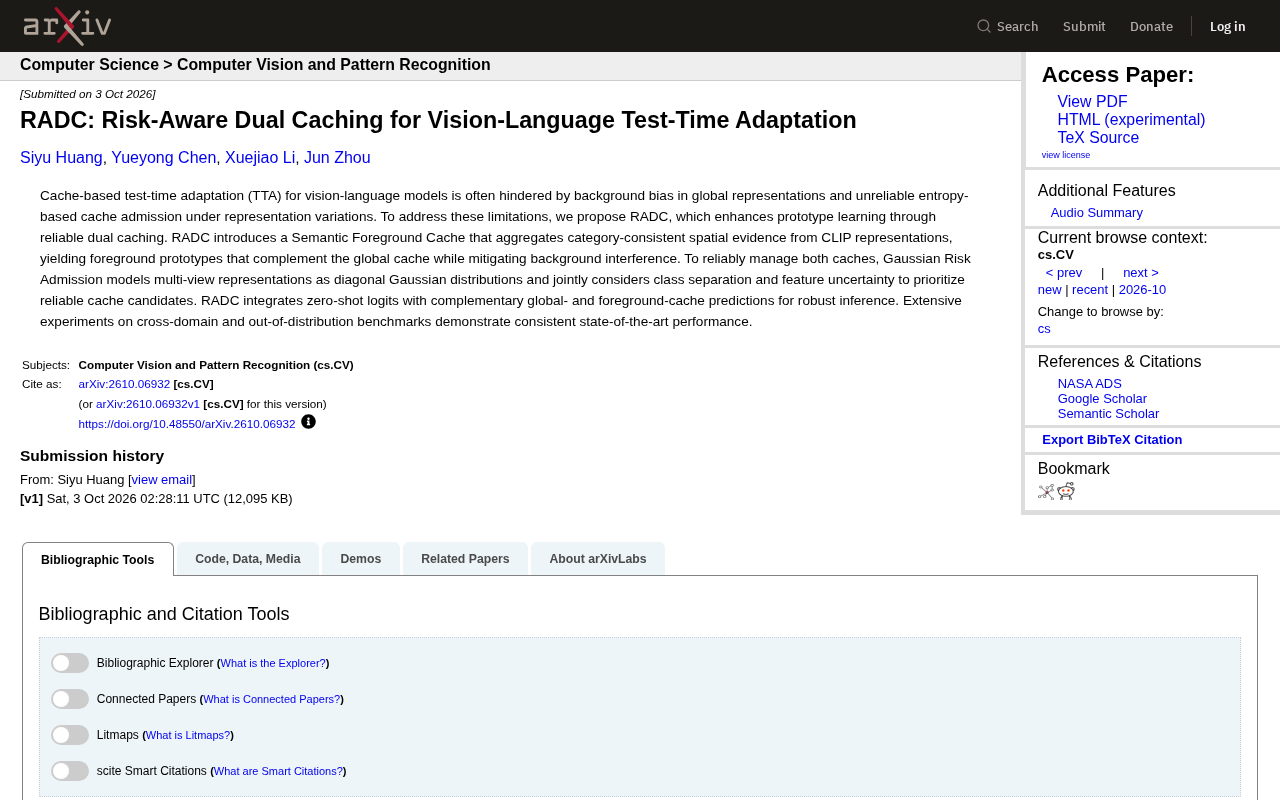Screen dimensions: 1280x800
Task: Click the arXiv logo
Action: coord(67,26)
